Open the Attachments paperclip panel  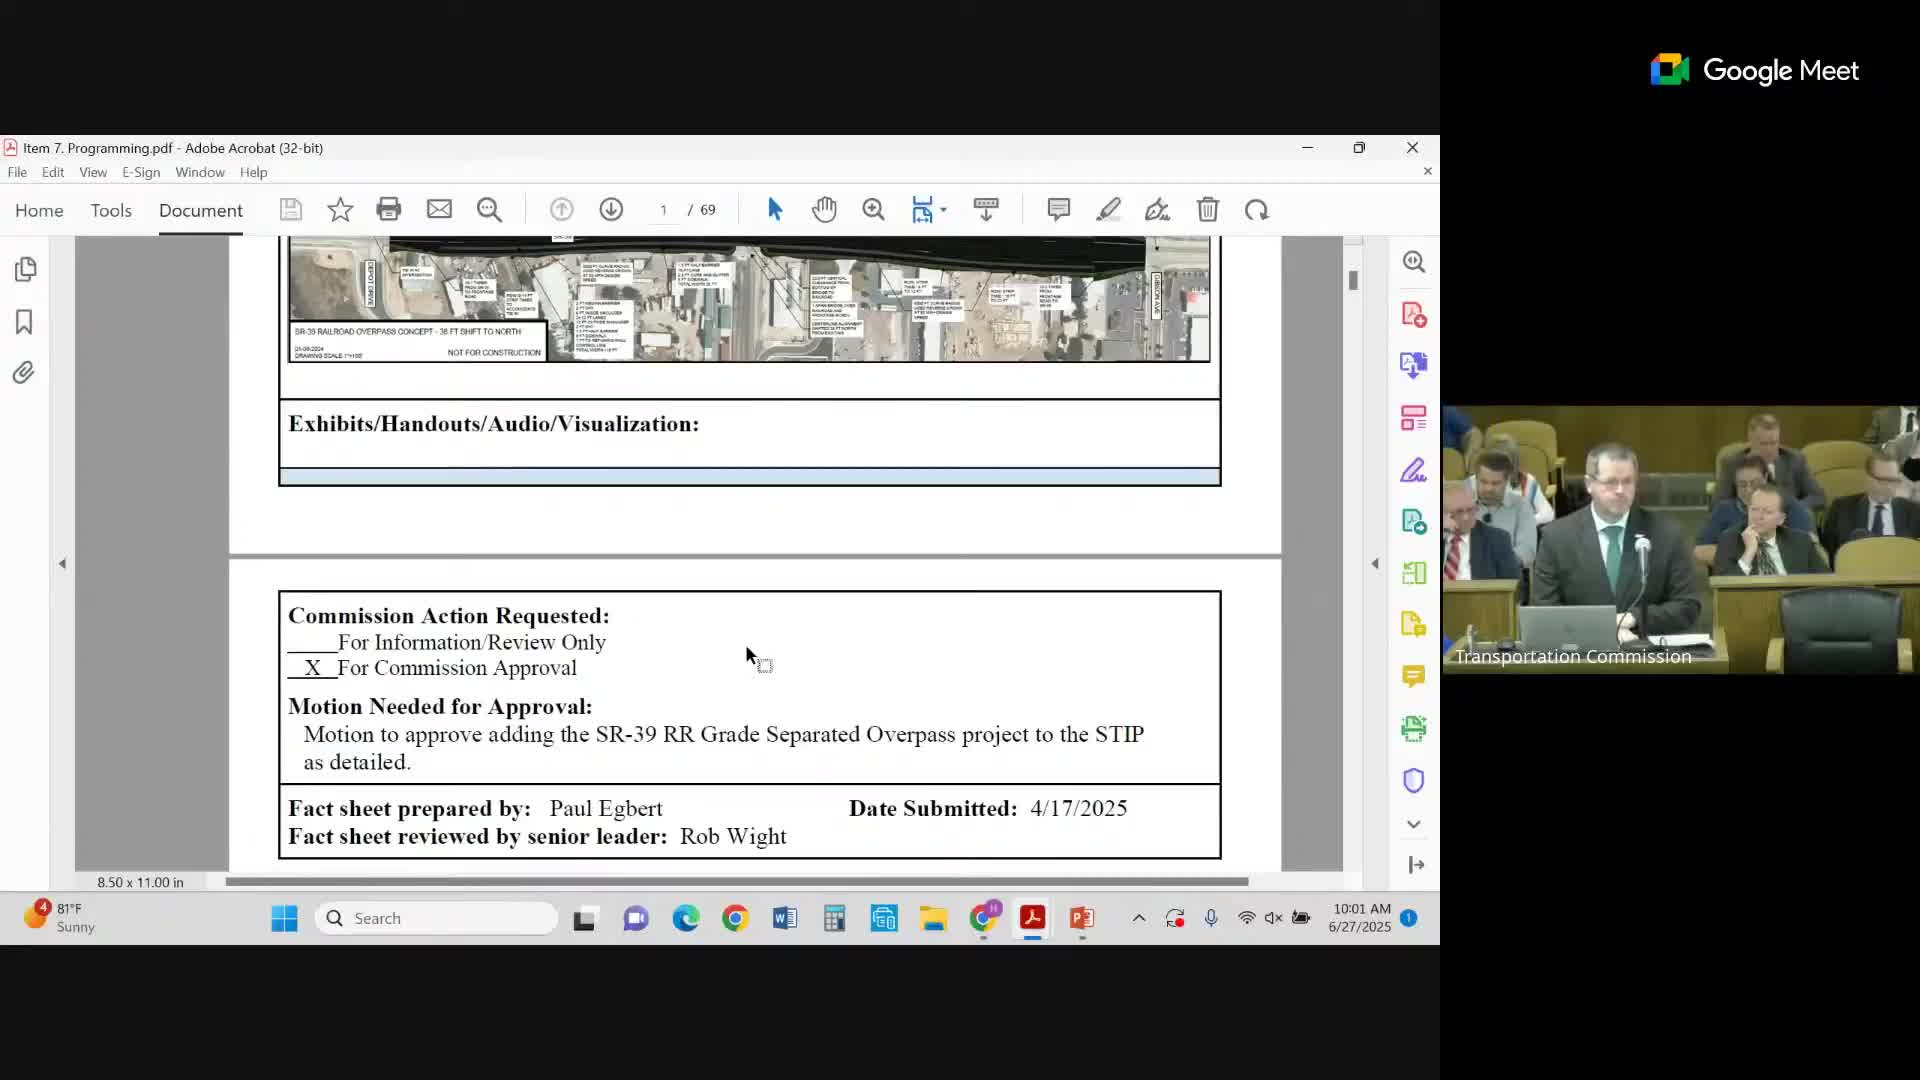[24, 373]
